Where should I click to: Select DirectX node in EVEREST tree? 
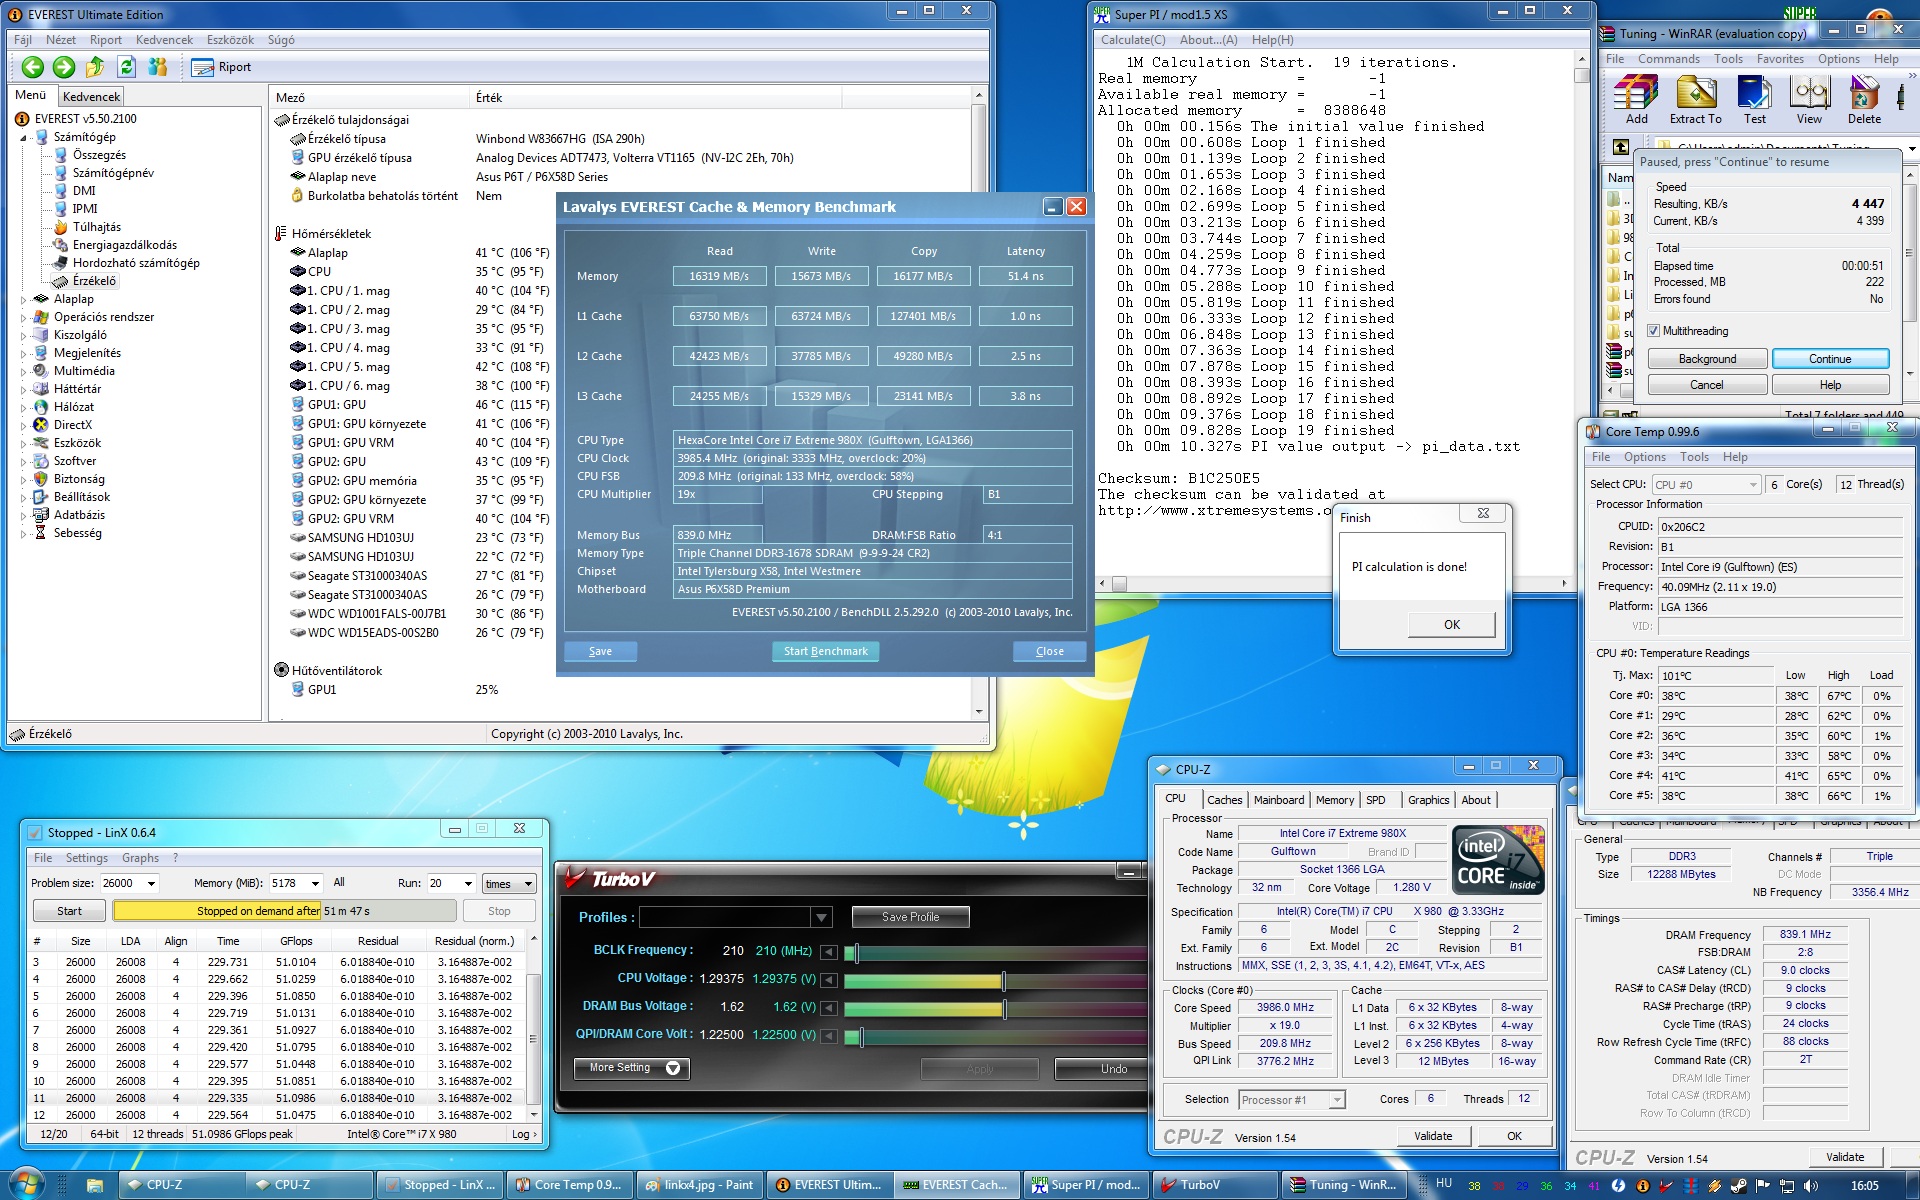pos(72,425)
